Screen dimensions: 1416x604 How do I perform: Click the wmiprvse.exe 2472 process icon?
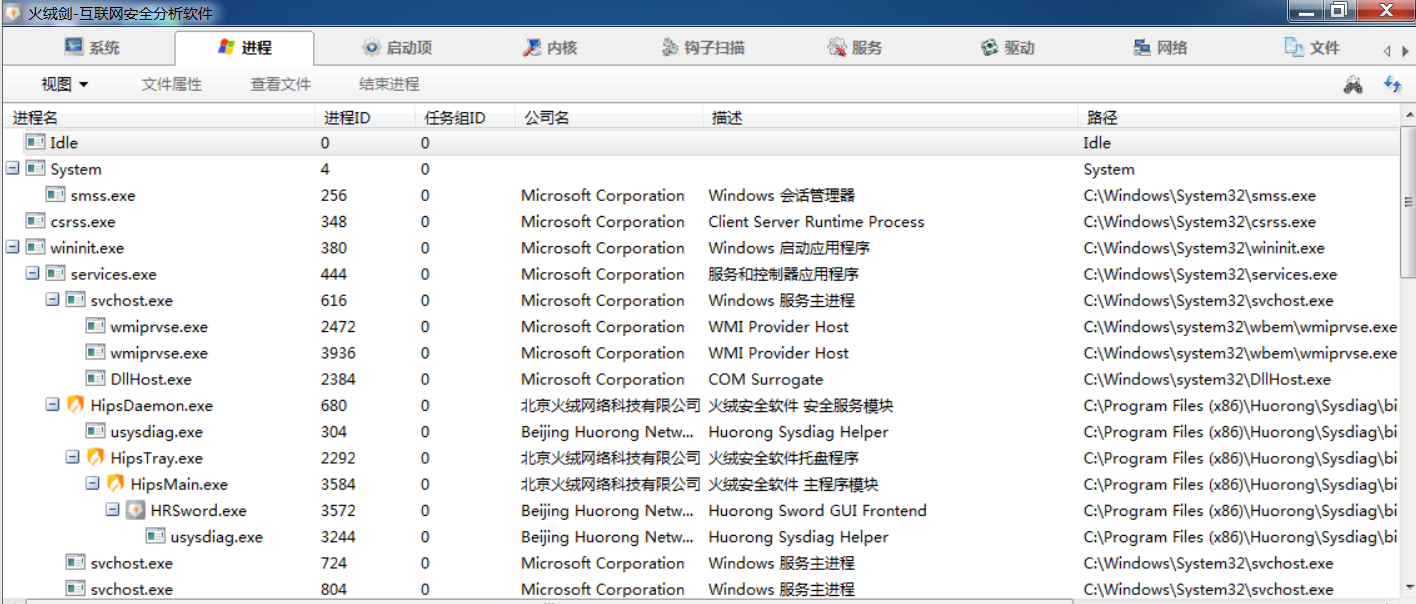(95, 327)
